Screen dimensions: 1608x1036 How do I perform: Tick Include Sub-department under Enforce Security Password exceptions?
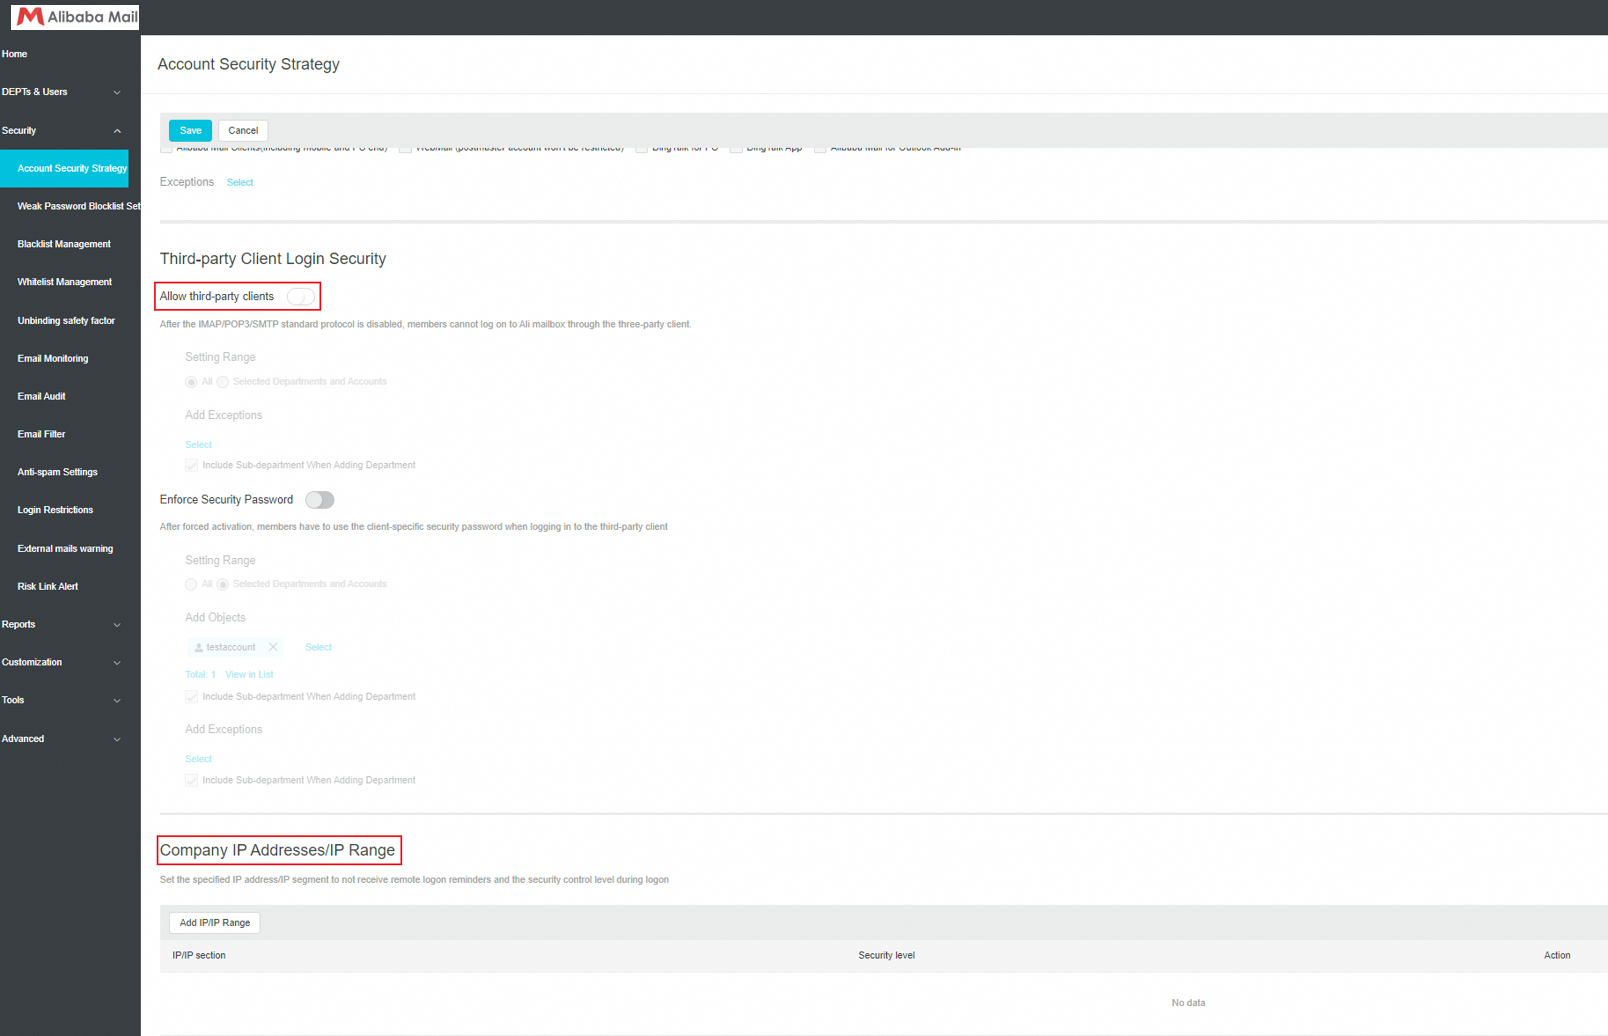point(191,781)
